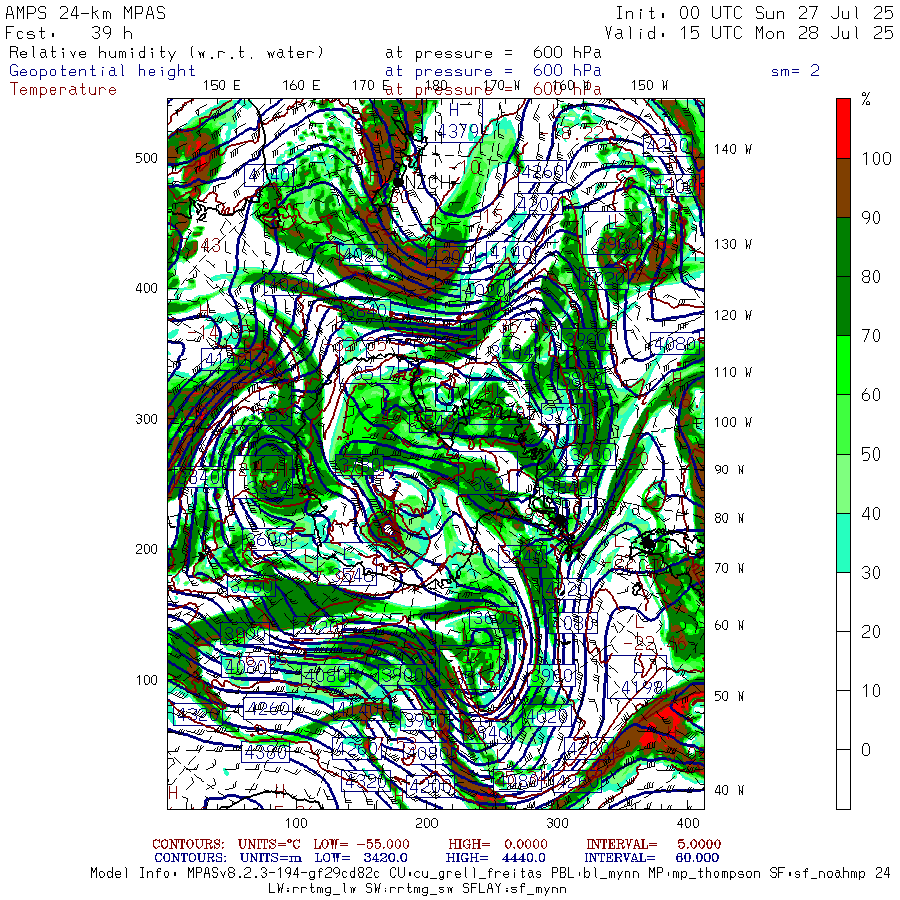Click the color bar scale label '0'
900x900 pixels.
pos(866,750)
